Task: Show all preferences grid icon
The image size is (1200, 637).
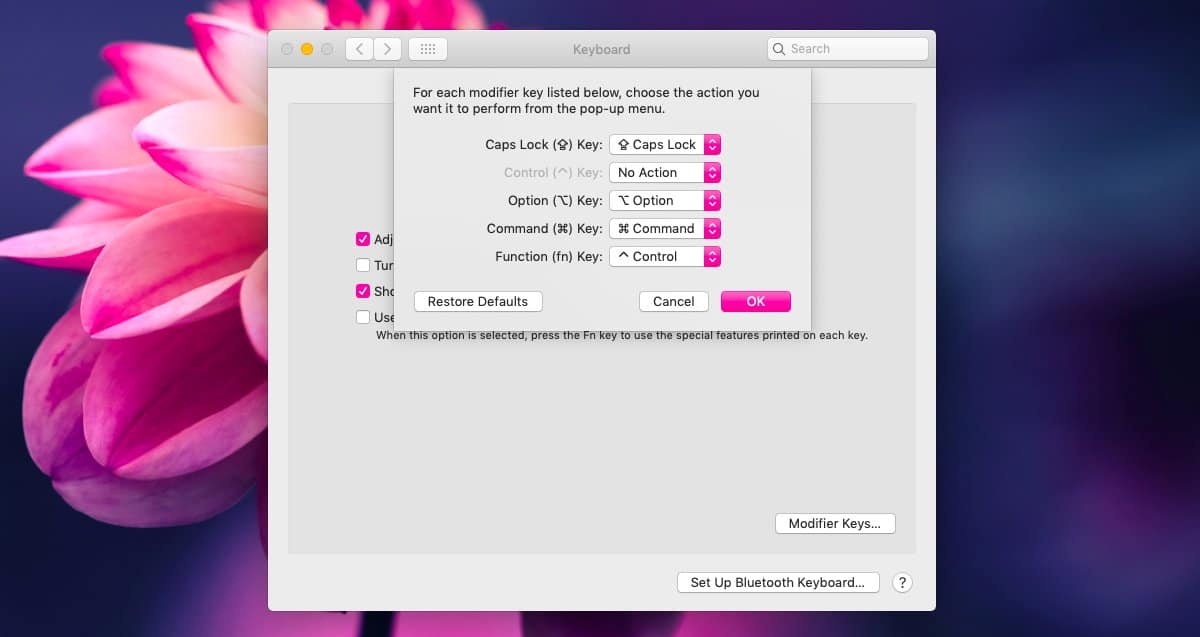Action: (428, 49)
